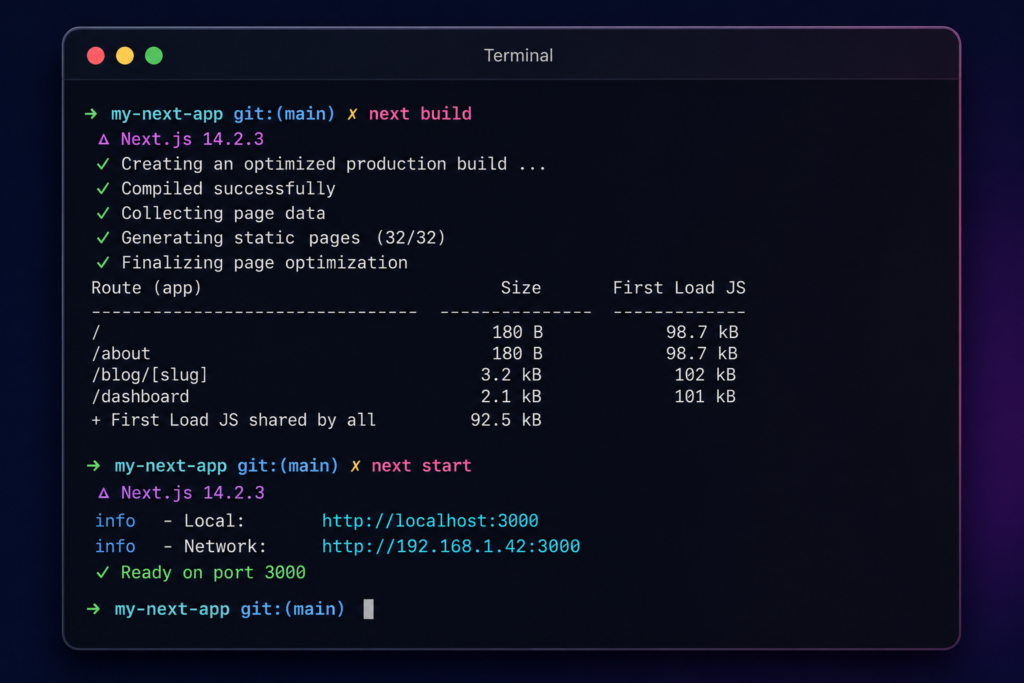Click the Size column header
The image size is (1024, 683).
point(520,288)
